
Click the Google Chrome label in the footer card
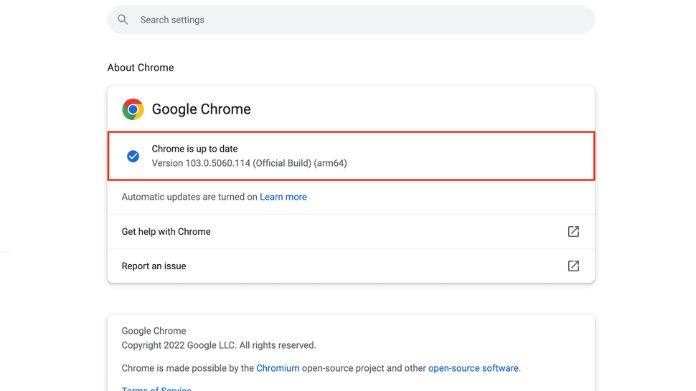[154, 331]
